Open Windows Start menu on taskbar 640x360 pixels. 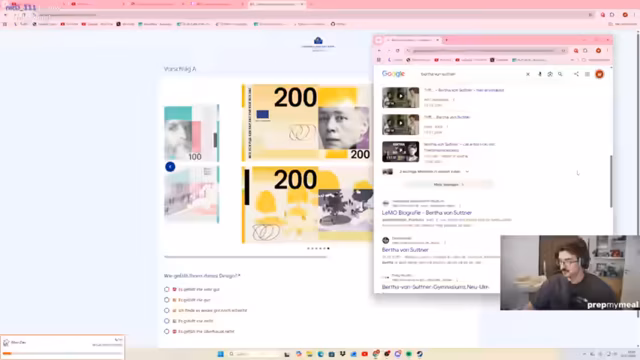220,354
